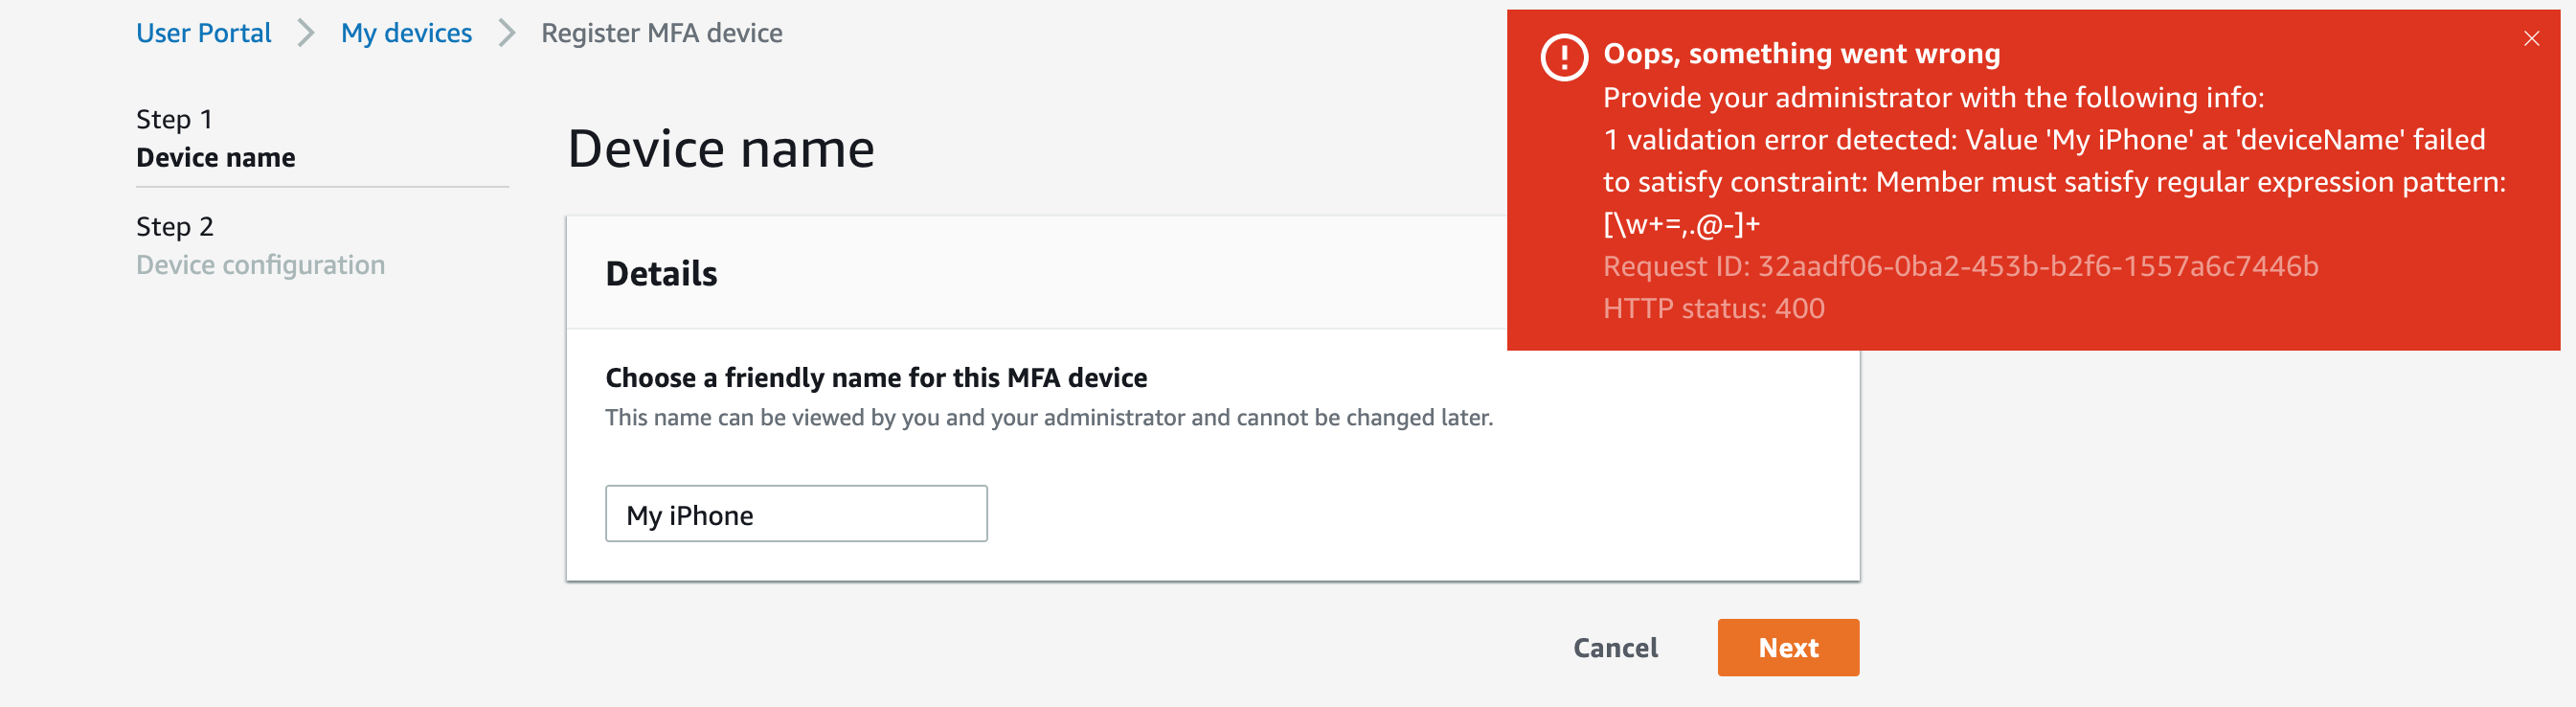Click the Cancel button
This screenshot has height=707, width=2576.
point(1615,648)
